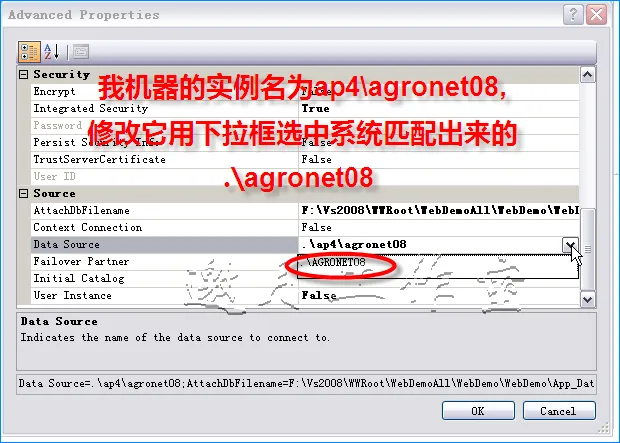Viewport: 620px width, 443px height.
Task: Click the connection string text box
Action: tap(306, 383)
